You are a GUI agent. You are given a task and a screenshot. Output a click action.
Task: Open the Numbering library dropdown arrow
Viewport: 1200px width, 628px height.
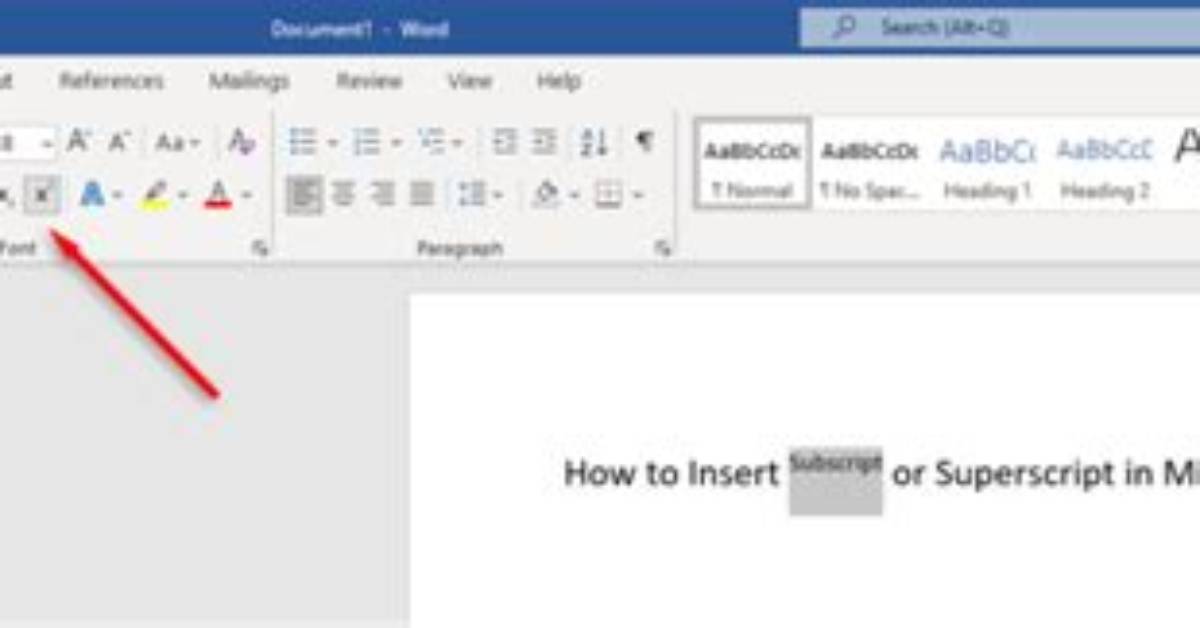click(x=396, y=144)
